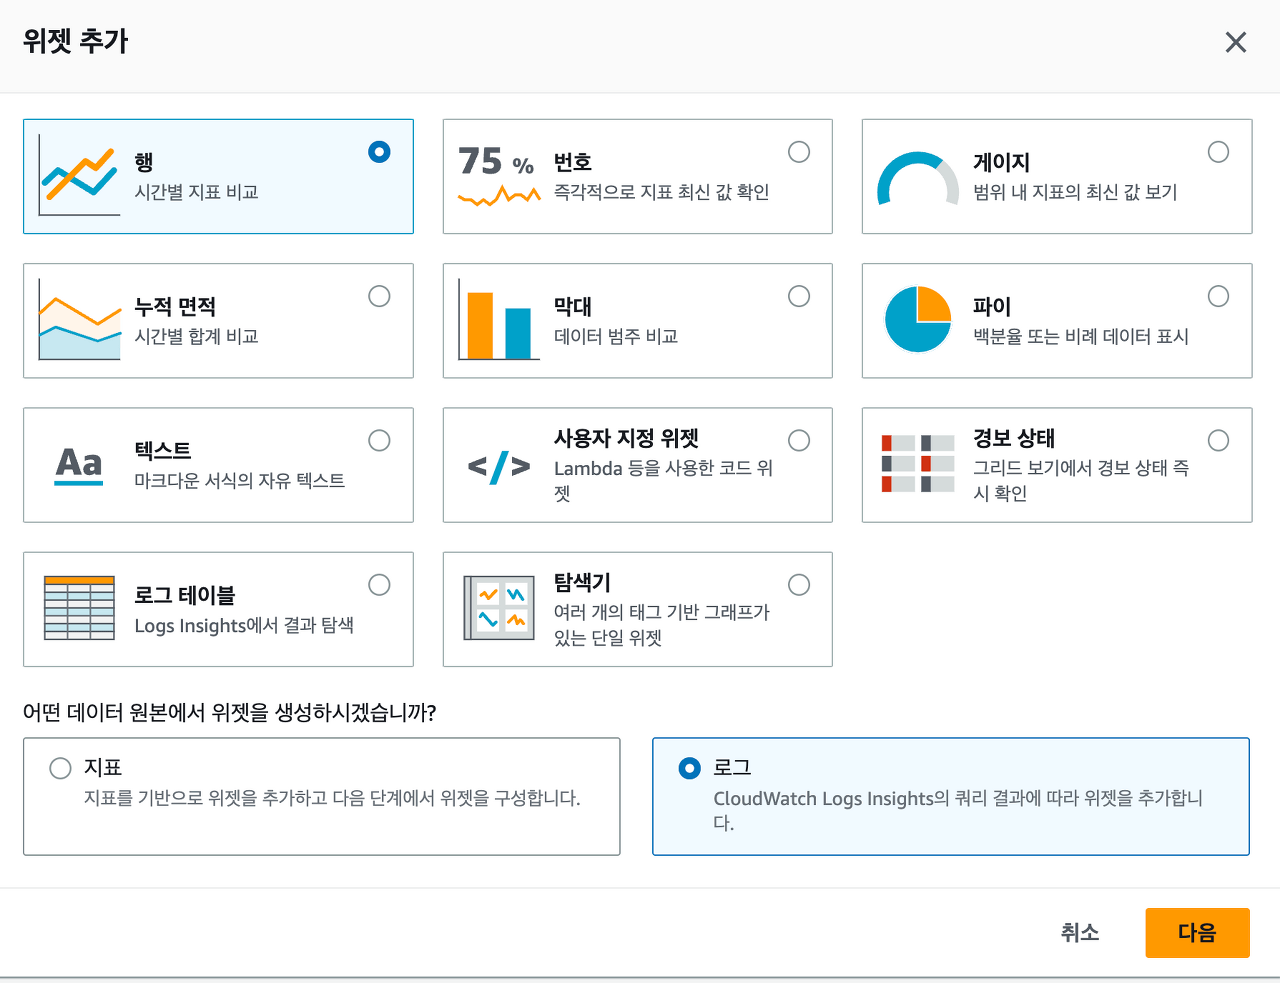The height and width of the screenshot is (983, 1280).
Task: Click the Aa text widget icon
Action: pos(79,465)
